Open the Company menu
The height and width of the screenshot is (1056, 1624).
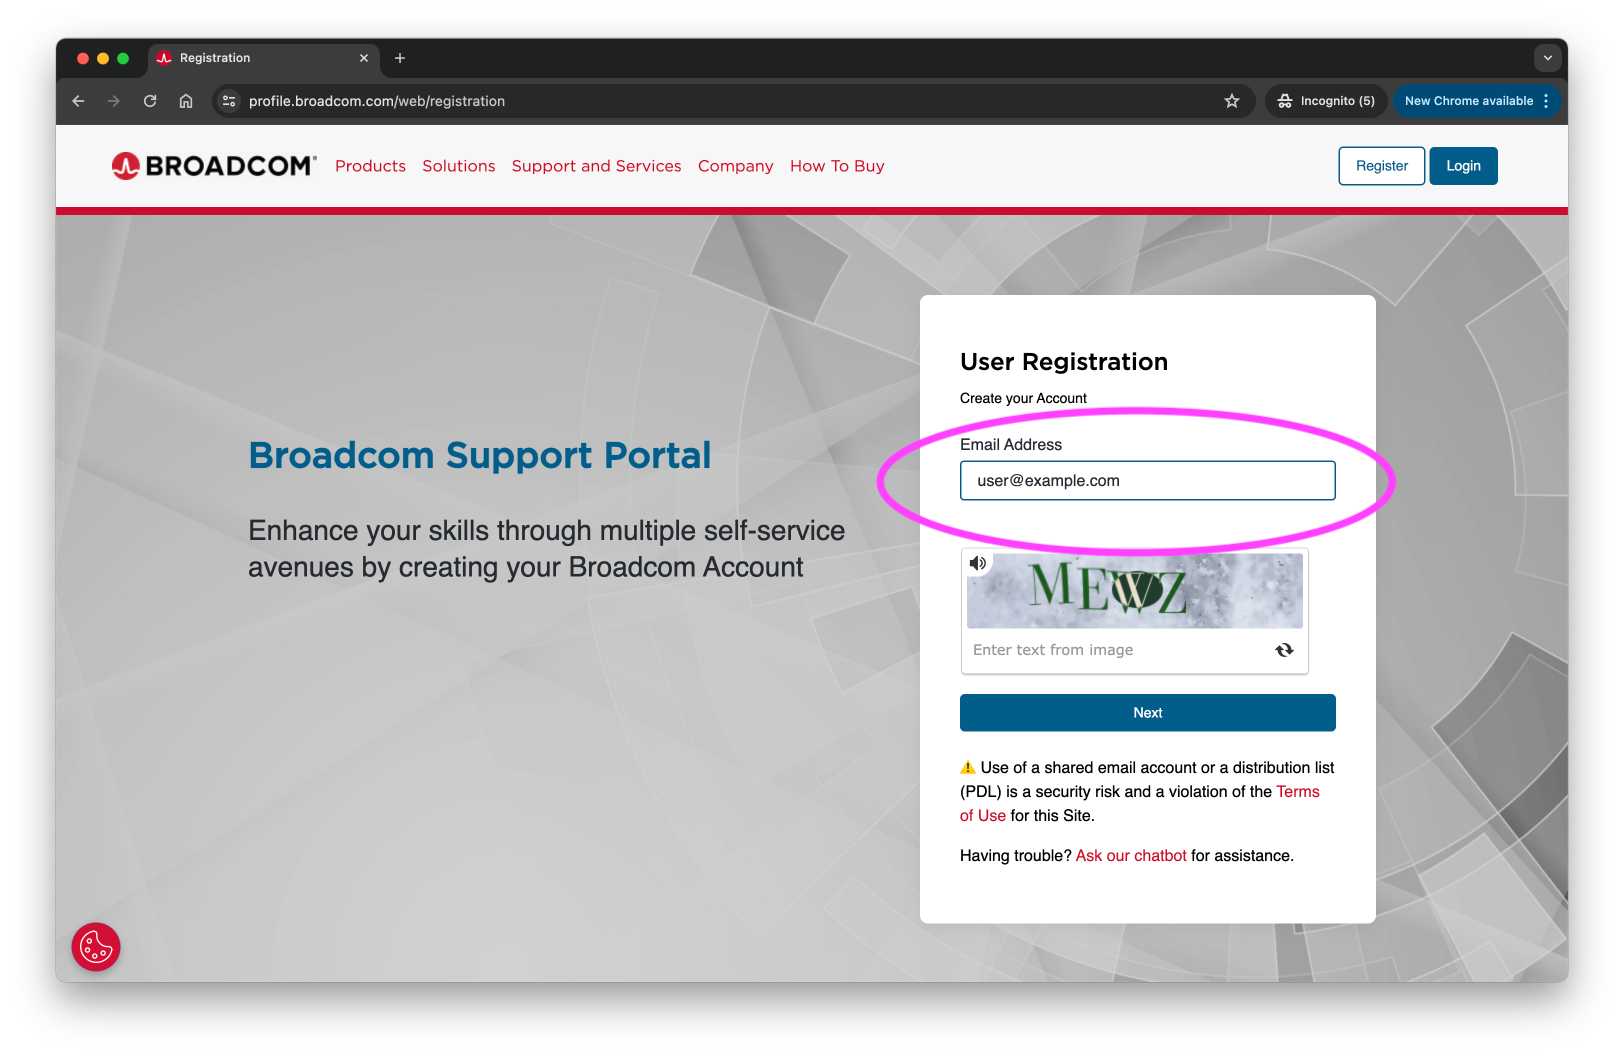(736, 166)
